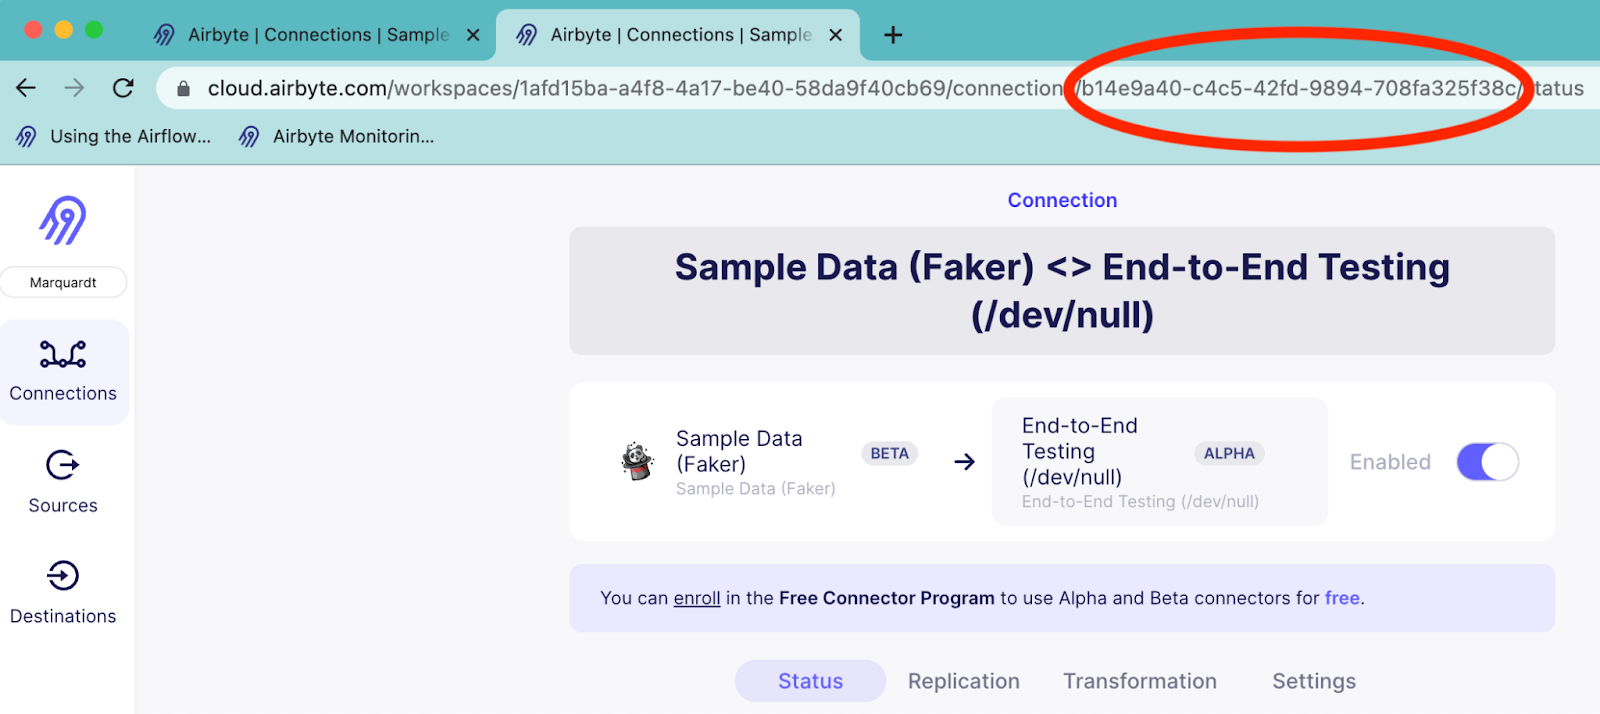Click the Connection breadcrumb link
The image size is (1600, 714).
[x=1062, y=200]
